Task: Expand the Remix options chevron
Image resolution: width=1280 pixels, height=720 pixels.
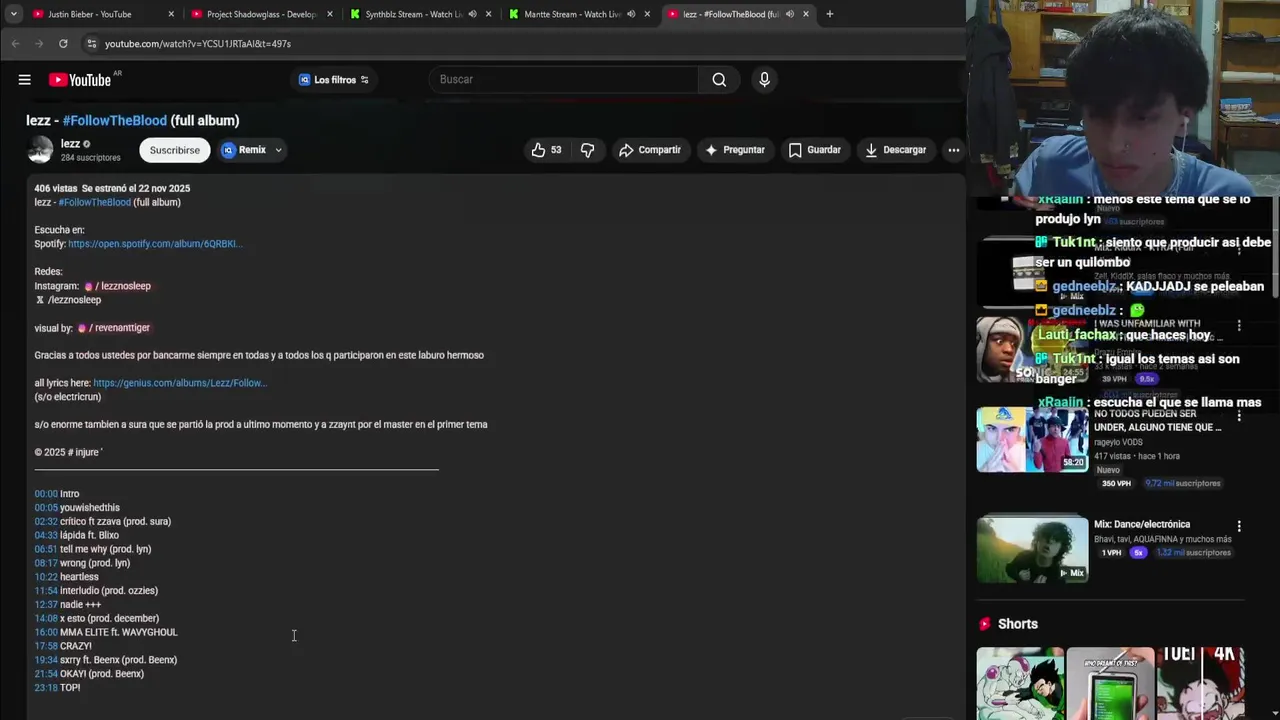Action: (279, 150)
